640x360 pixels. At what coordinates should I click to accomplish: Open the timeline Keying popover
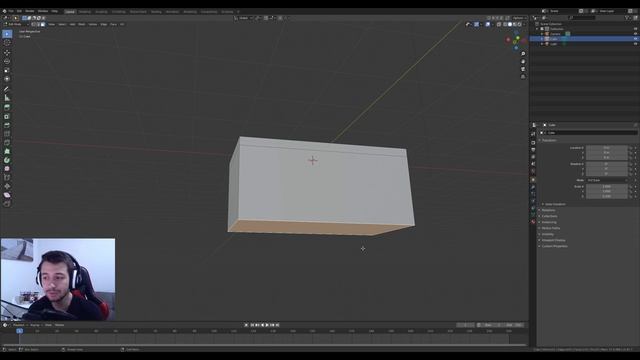coord(36,325)
